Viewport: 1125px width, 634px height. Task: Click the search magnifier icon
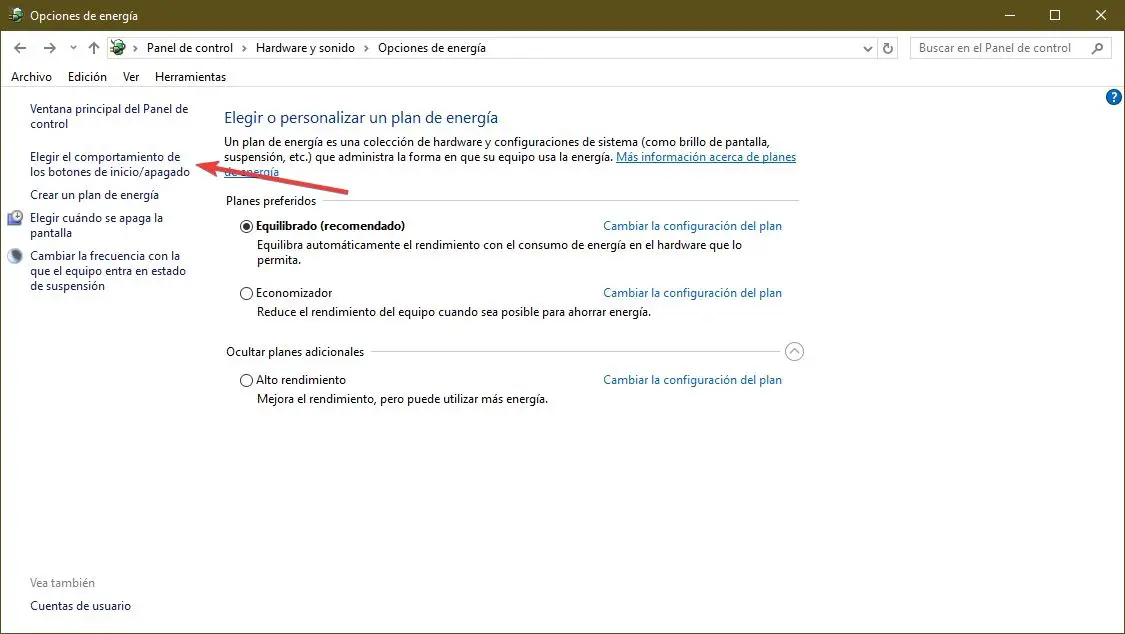[1097, 48]
